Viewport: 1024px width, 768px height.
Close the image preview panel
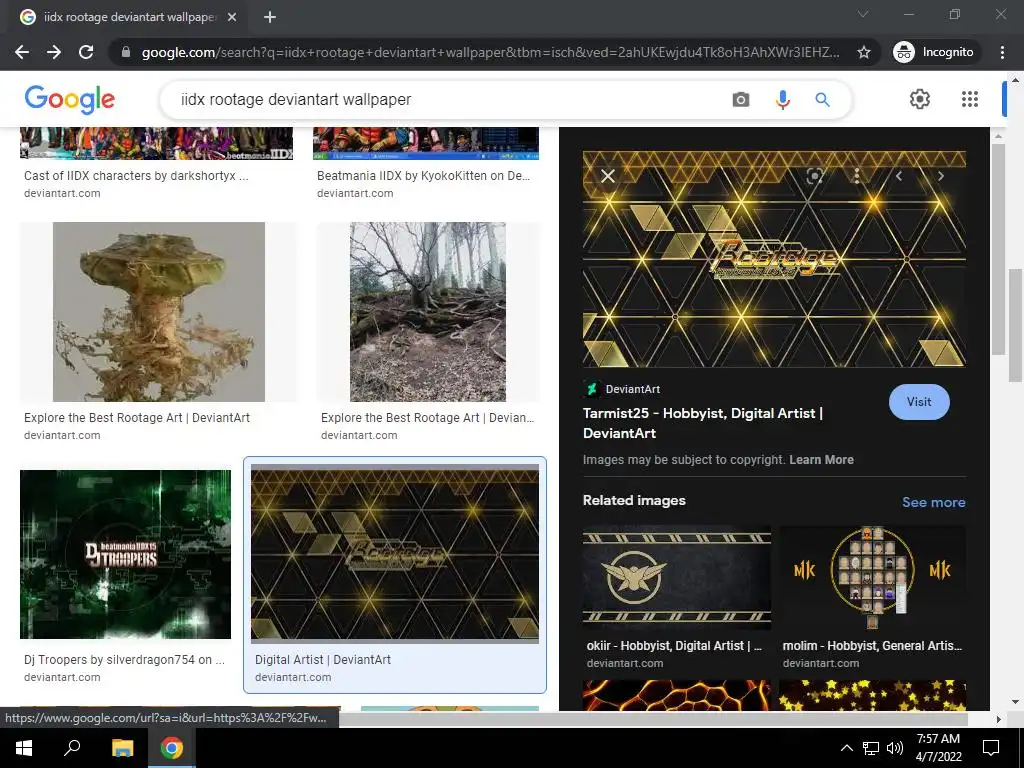(608, 176)
